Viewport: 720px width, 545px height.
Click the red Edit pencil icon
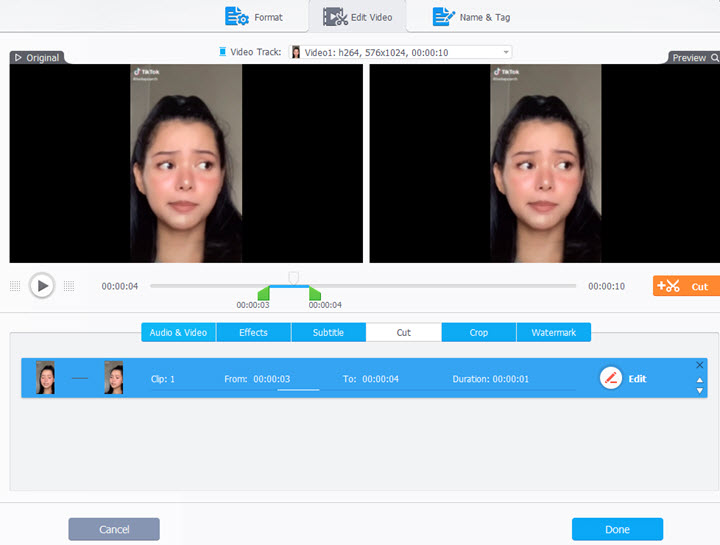[x=611, y=379]
